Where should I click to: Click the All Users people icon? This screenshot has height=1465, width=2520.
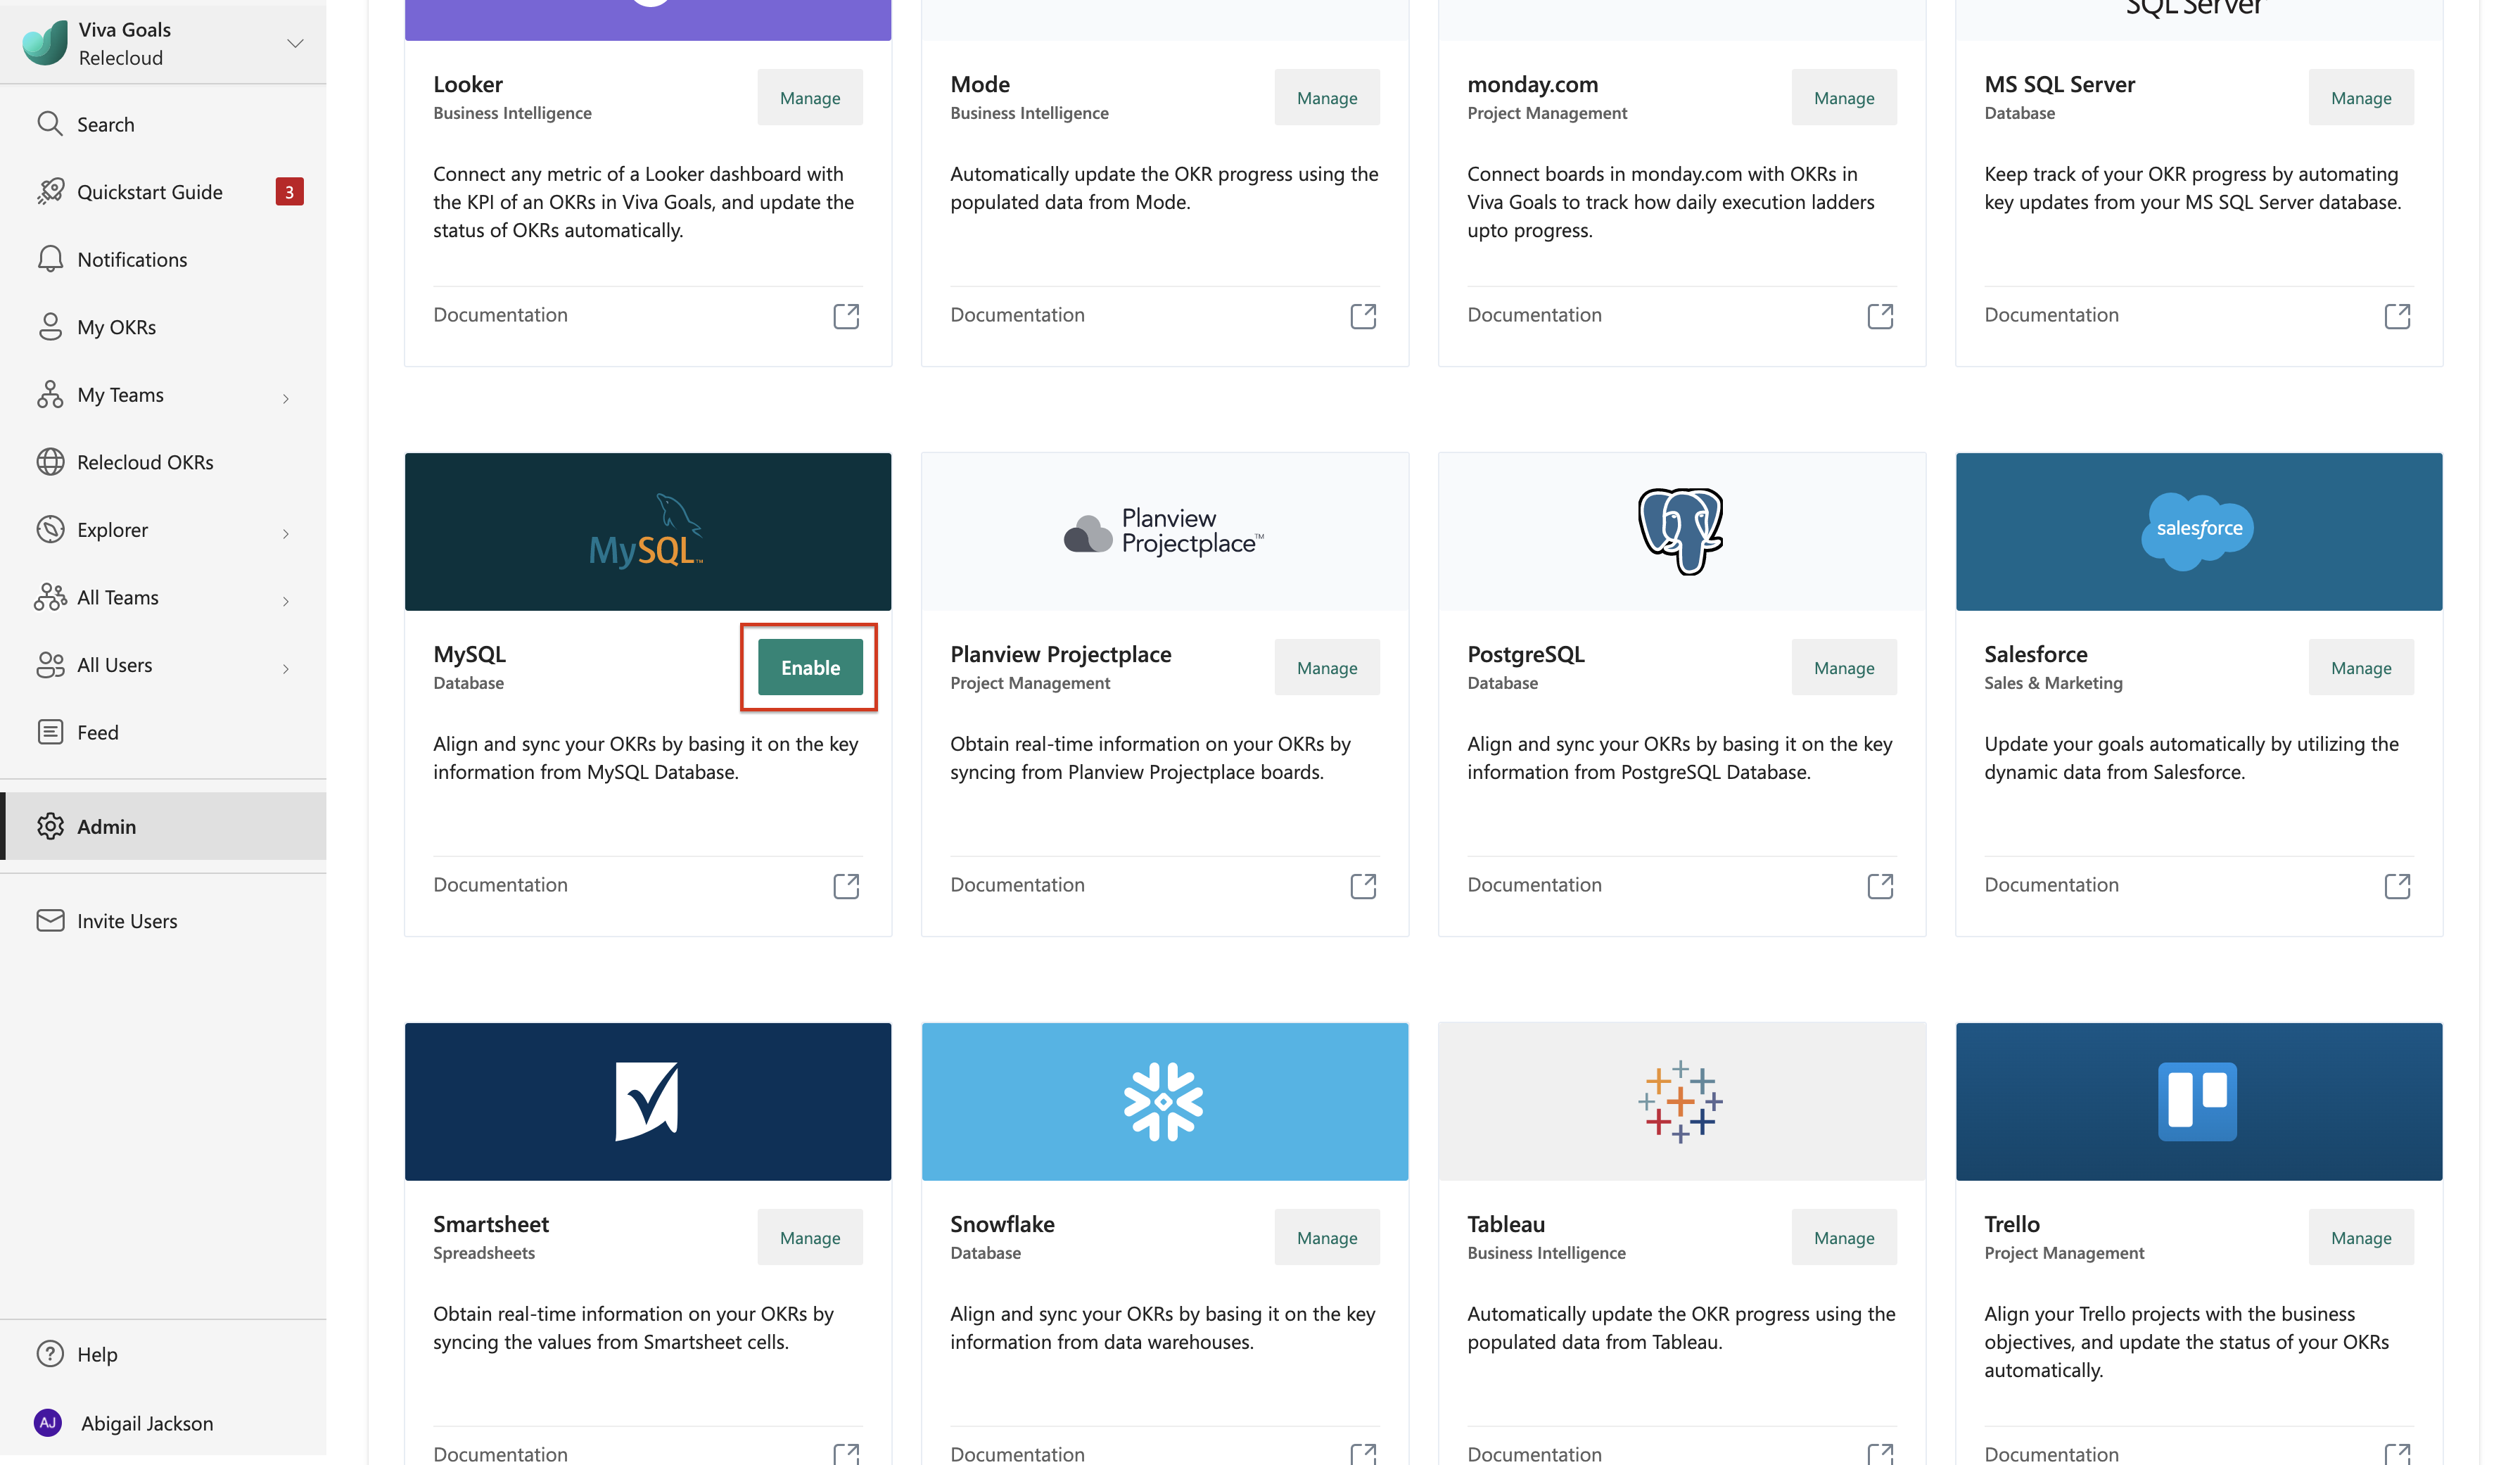(50, 665)
